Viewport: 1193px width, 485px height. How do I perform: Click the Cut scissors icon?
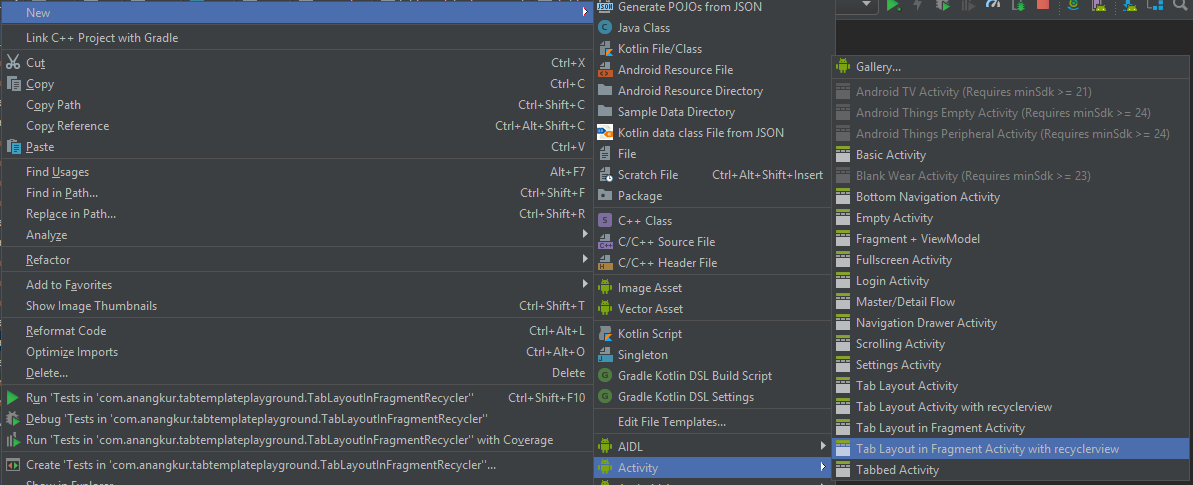click(x=12, y=62)
